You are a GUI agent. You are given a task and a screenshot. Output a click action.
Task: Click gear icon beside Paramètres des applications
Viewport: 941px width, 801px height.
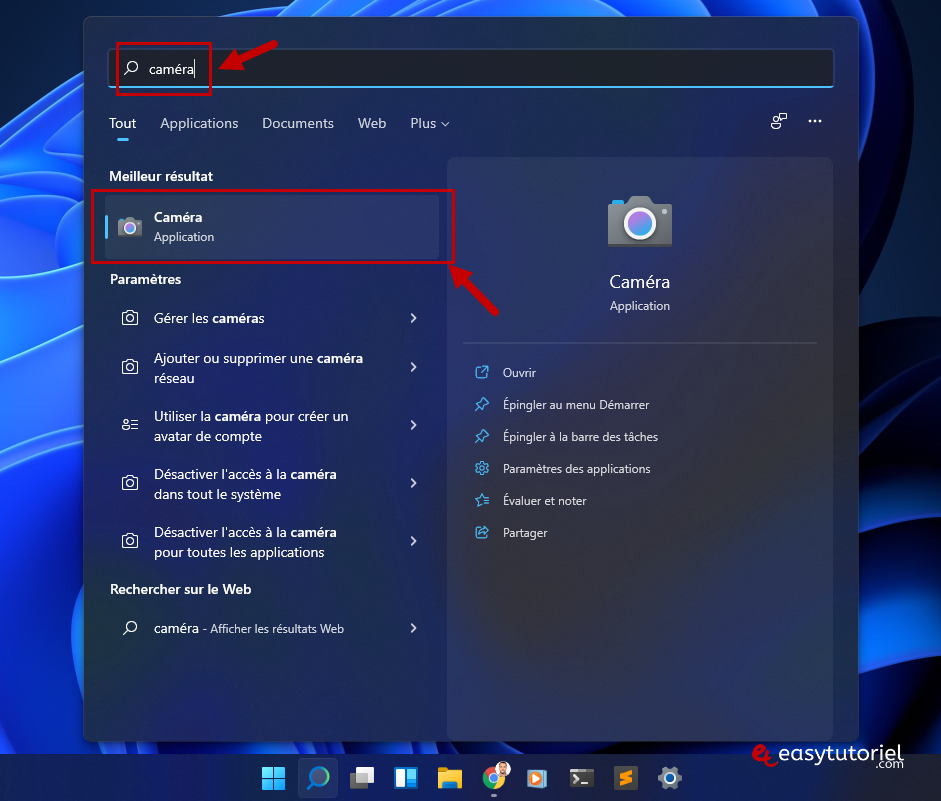pos(482,468)
